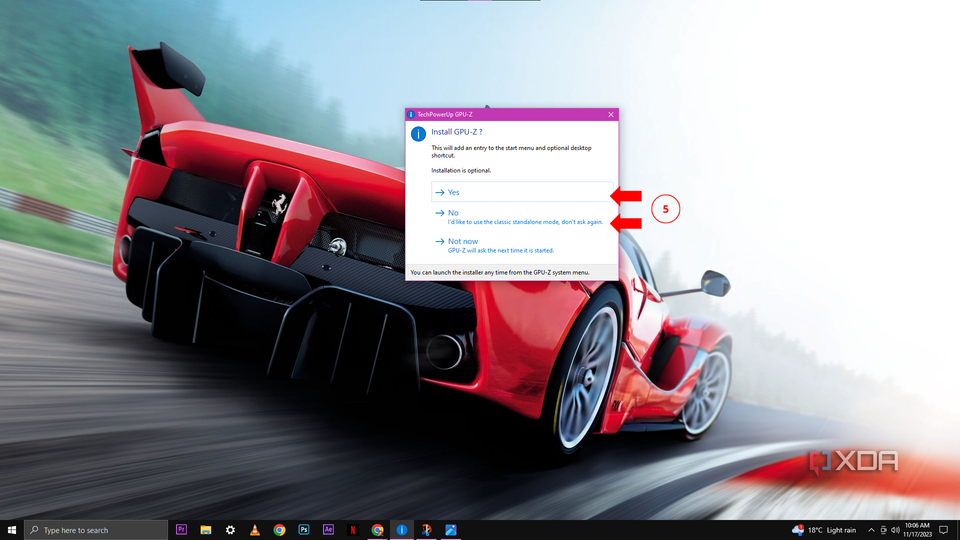The width and height of the screenshot is (960, 540).
Task: Open the Photos app taskbar icon
Action: point(451,530)
